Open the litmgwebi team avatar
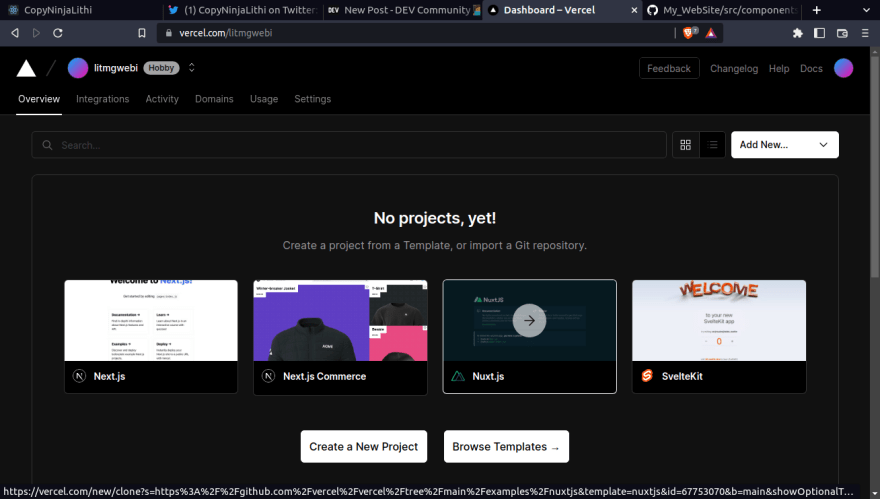 click(x=78, y=68)
